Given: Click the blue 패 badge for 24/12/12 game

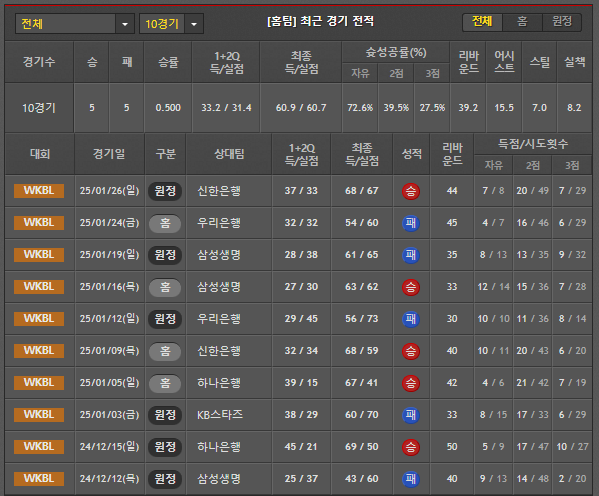Looking at the screenshot, I should point(411,479).
